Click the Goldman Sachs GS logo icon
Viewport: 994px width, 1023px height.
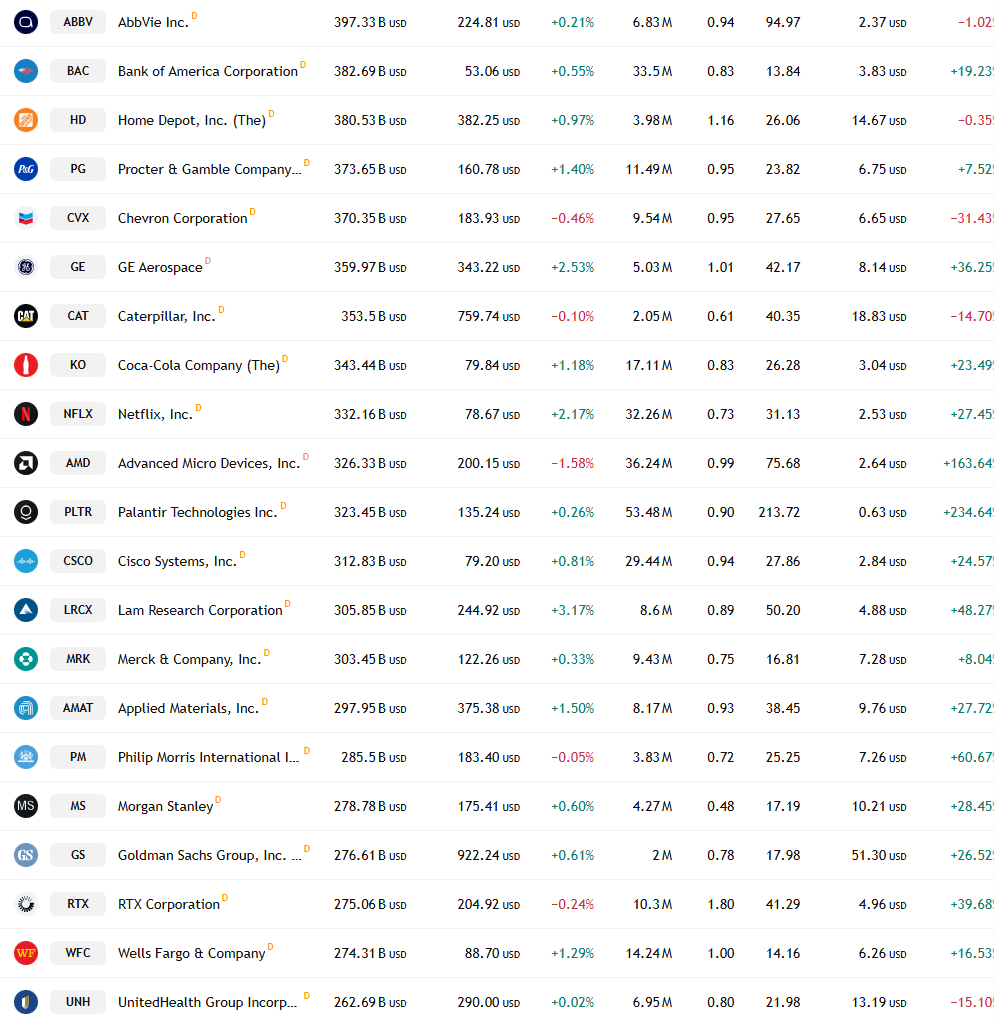click(26, 855)
